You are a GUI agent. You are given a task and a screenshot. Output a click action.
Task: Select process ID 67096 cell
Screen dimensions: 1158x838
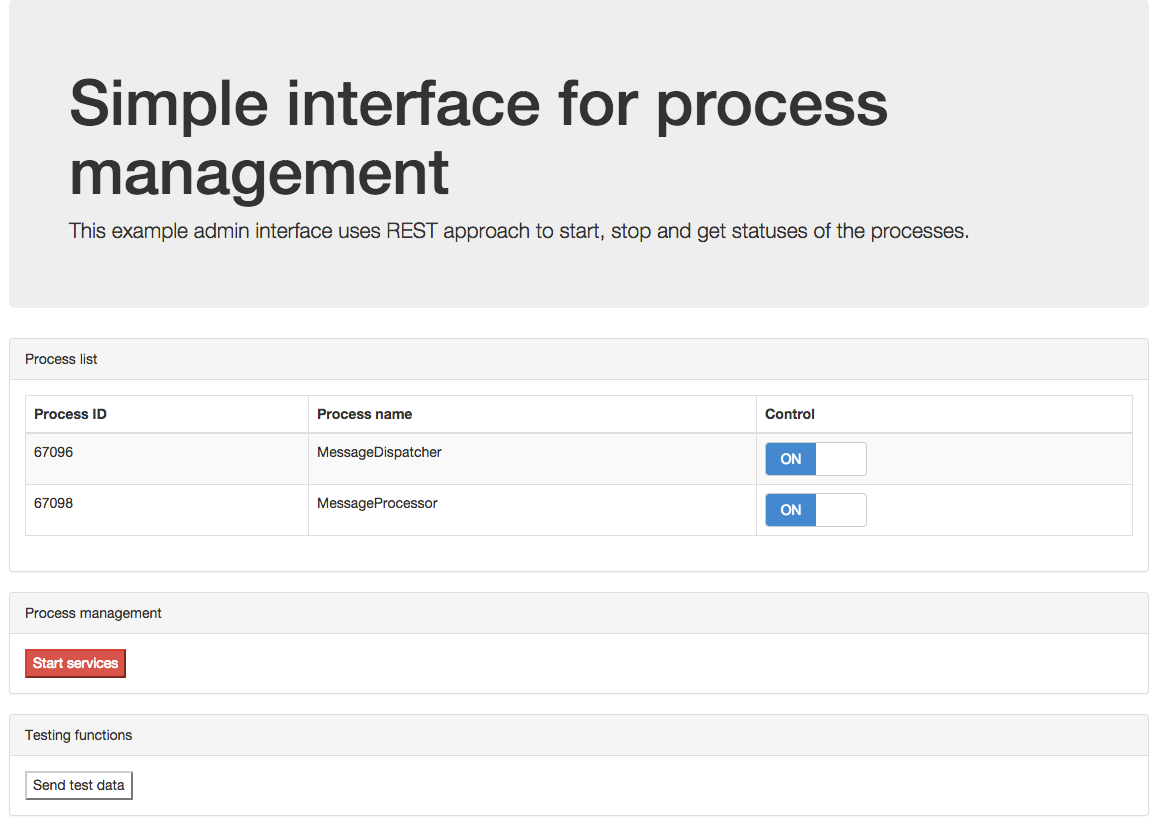54,453
